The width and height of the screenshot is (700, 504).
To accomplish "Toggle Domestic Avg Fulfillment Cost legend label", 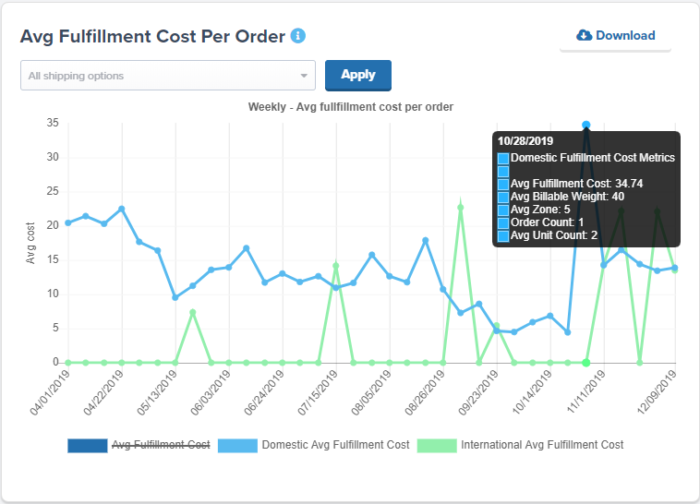I will (335, 445).
